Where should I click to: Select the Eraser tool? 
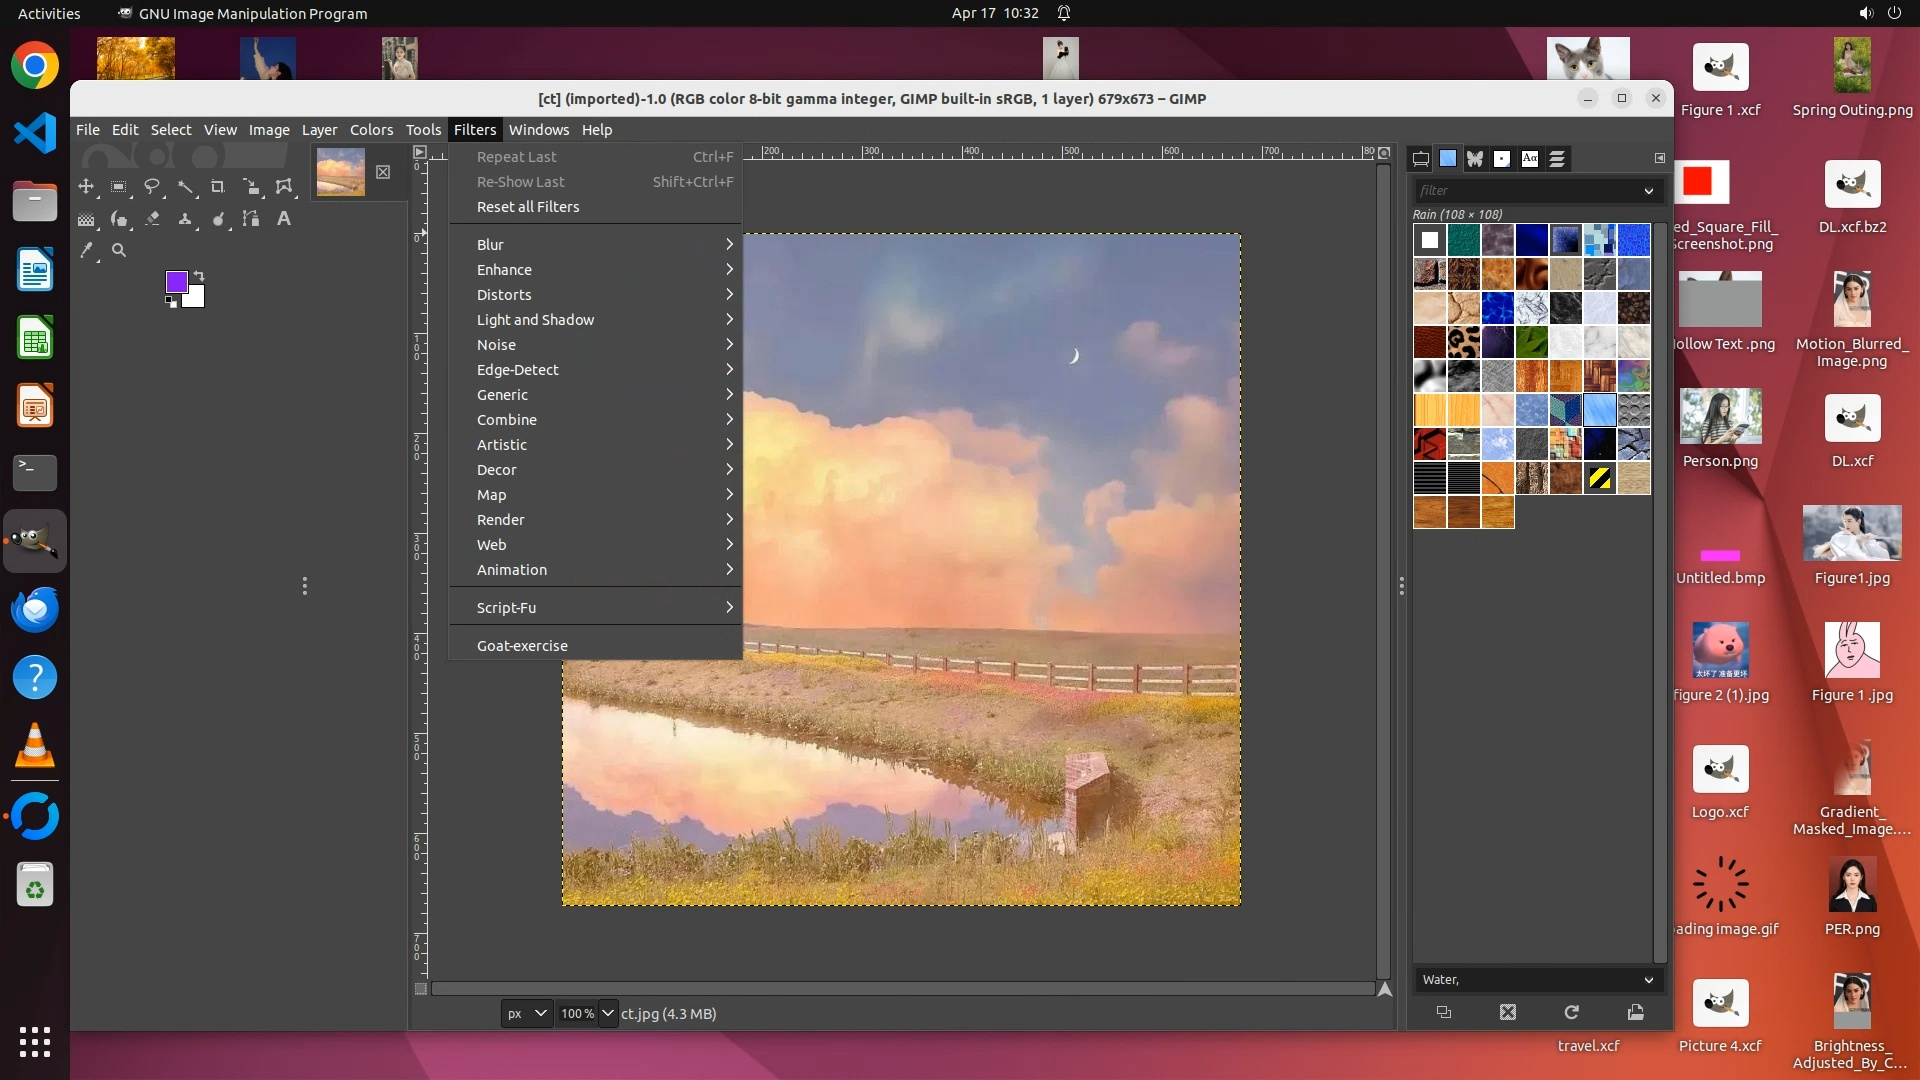click(152, 219)
